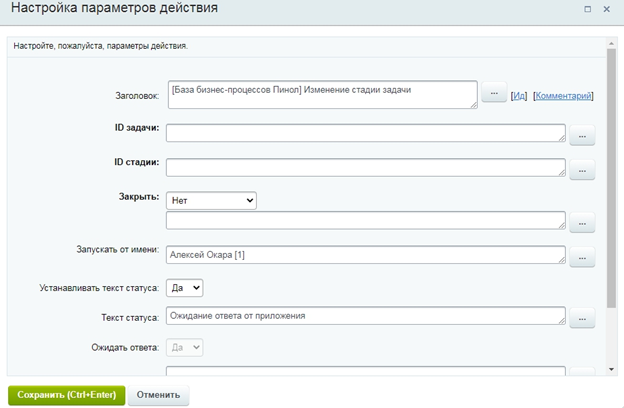Click ellipsis button beside Текст статуса field
Viewport: 624px width, 408px height.
(x=582, y=319)
